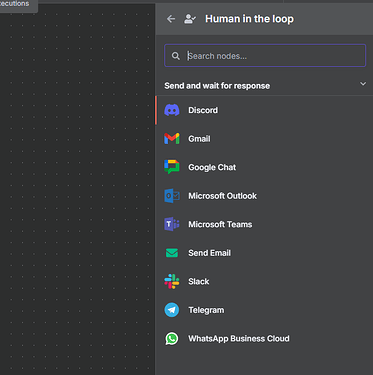This screenshot has height=375, width=373.
Task: Collapse the Send and wait for response chevron
Action: [363, 84]
